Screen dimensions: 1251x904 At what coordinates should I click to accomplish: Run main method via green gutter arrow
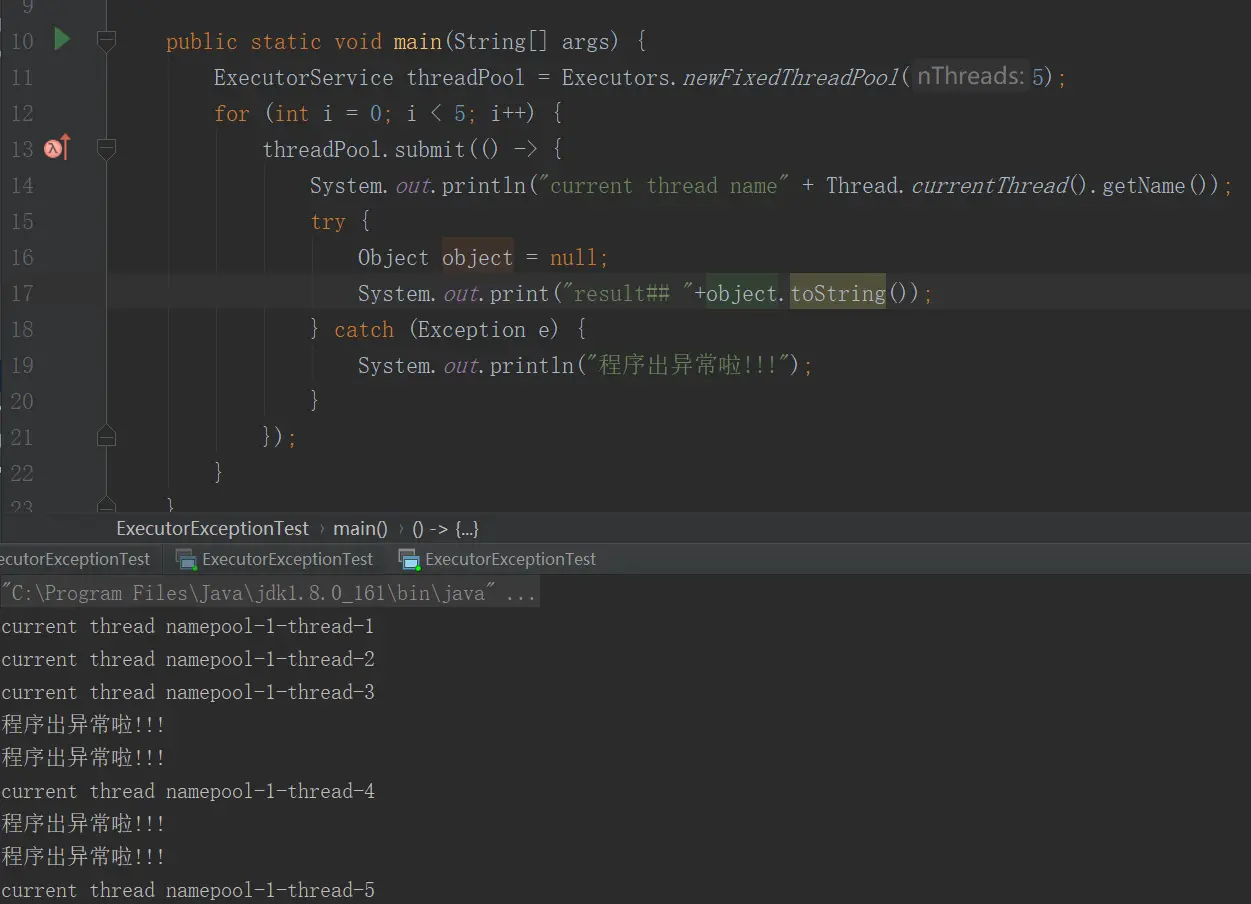coord(62,40)
